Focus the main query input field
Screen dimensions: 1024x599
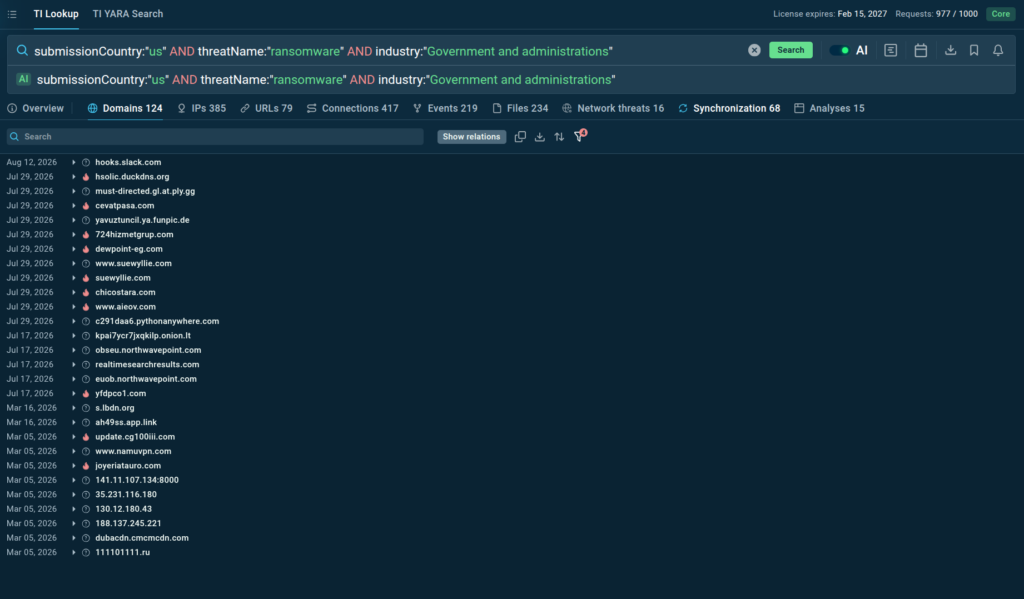tap(385, 51)
